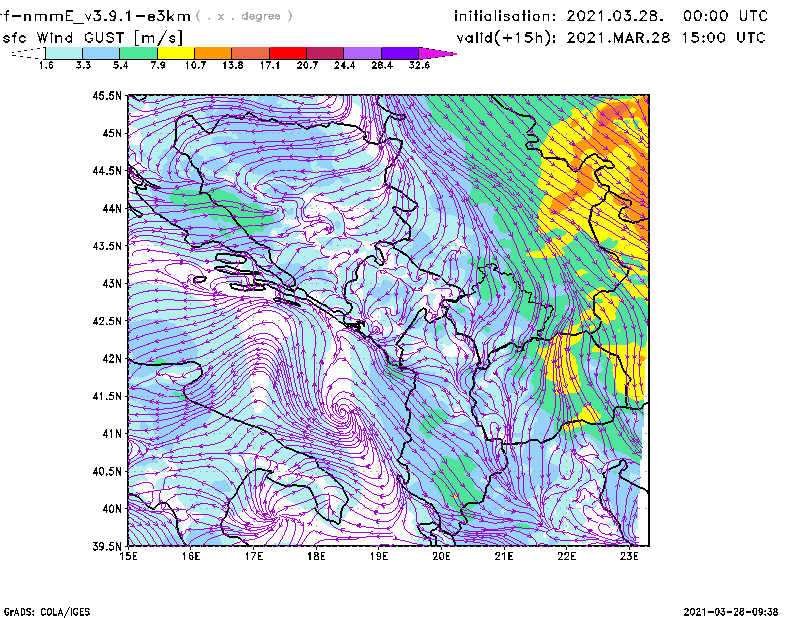Click the crimson legend swatch (20.7–24.4)

324,53
